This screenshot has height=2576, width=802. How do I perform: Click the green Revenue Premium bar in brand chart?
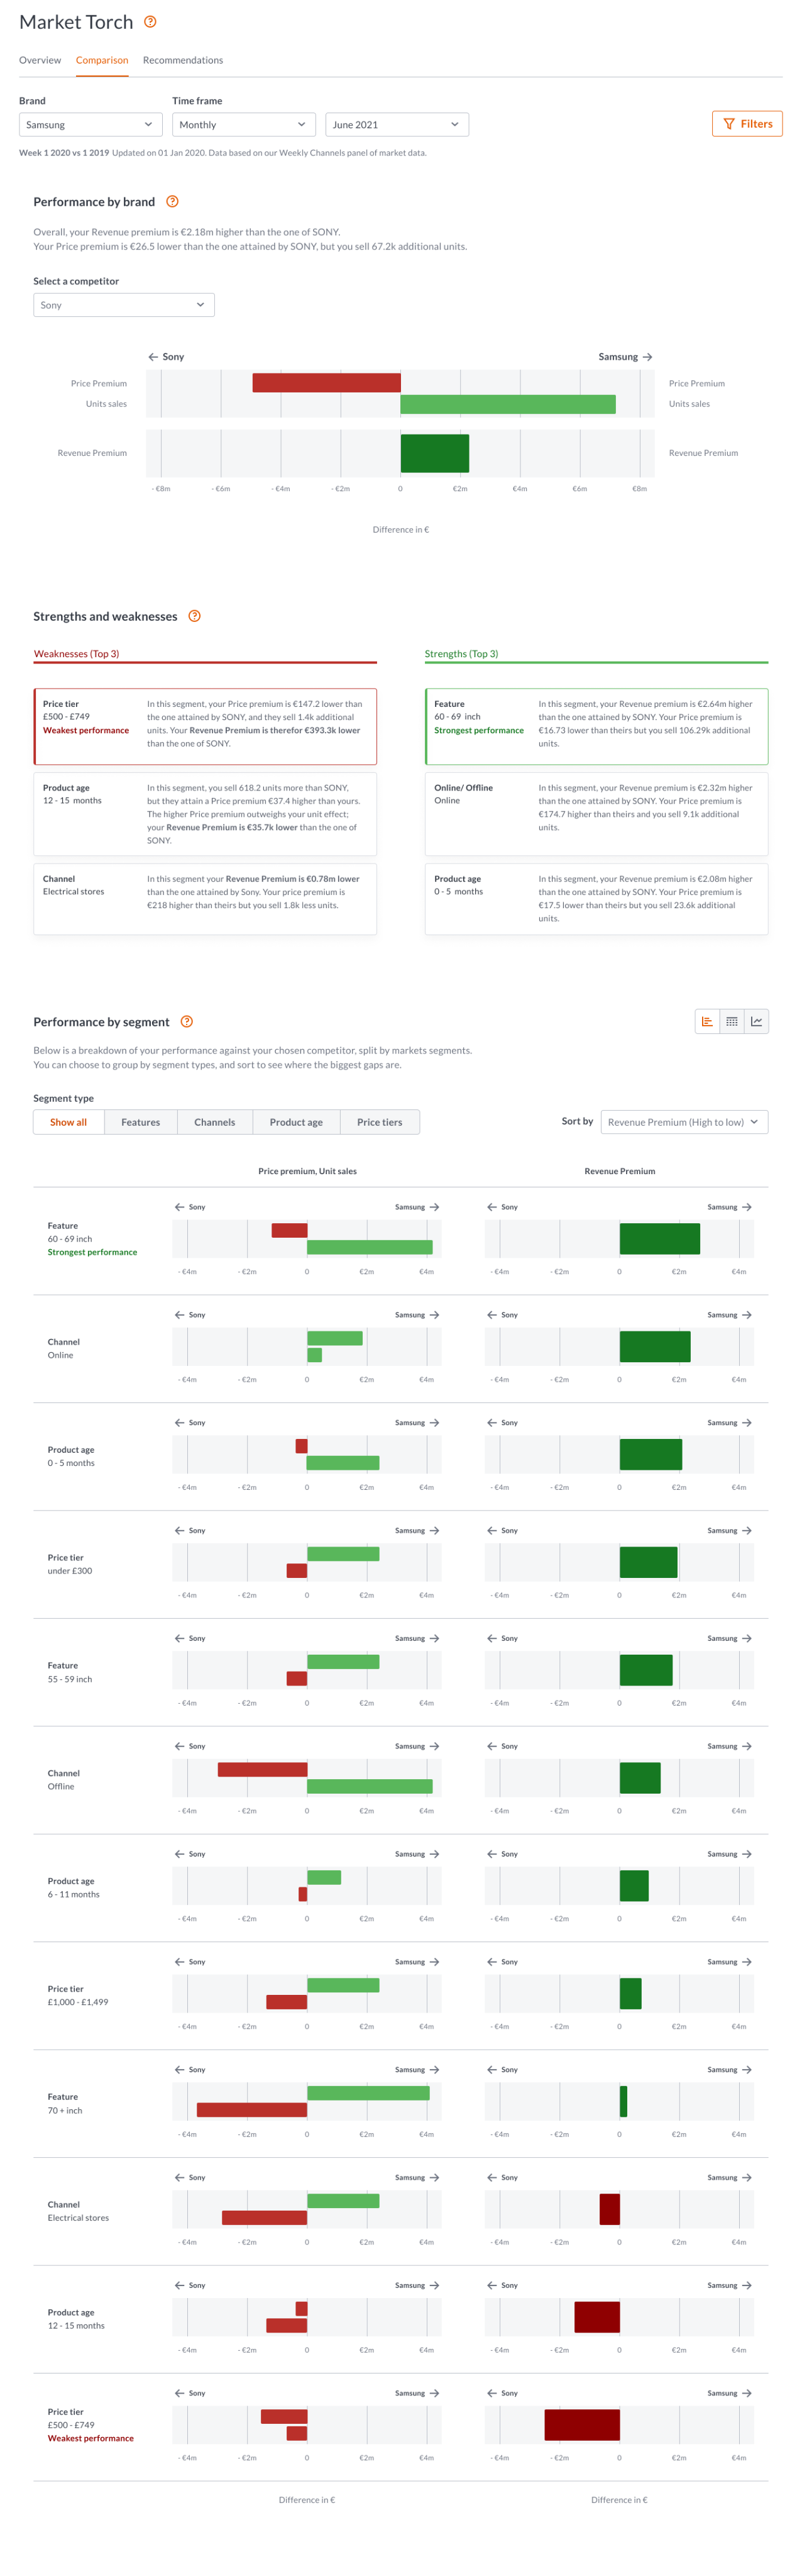tap(434, 453)
